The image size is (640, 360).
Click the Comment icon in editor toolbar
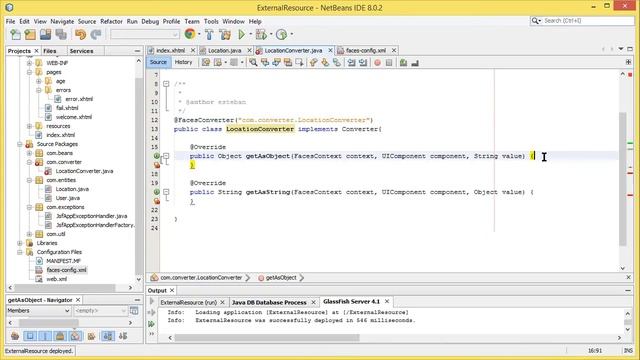click(404, 62)
